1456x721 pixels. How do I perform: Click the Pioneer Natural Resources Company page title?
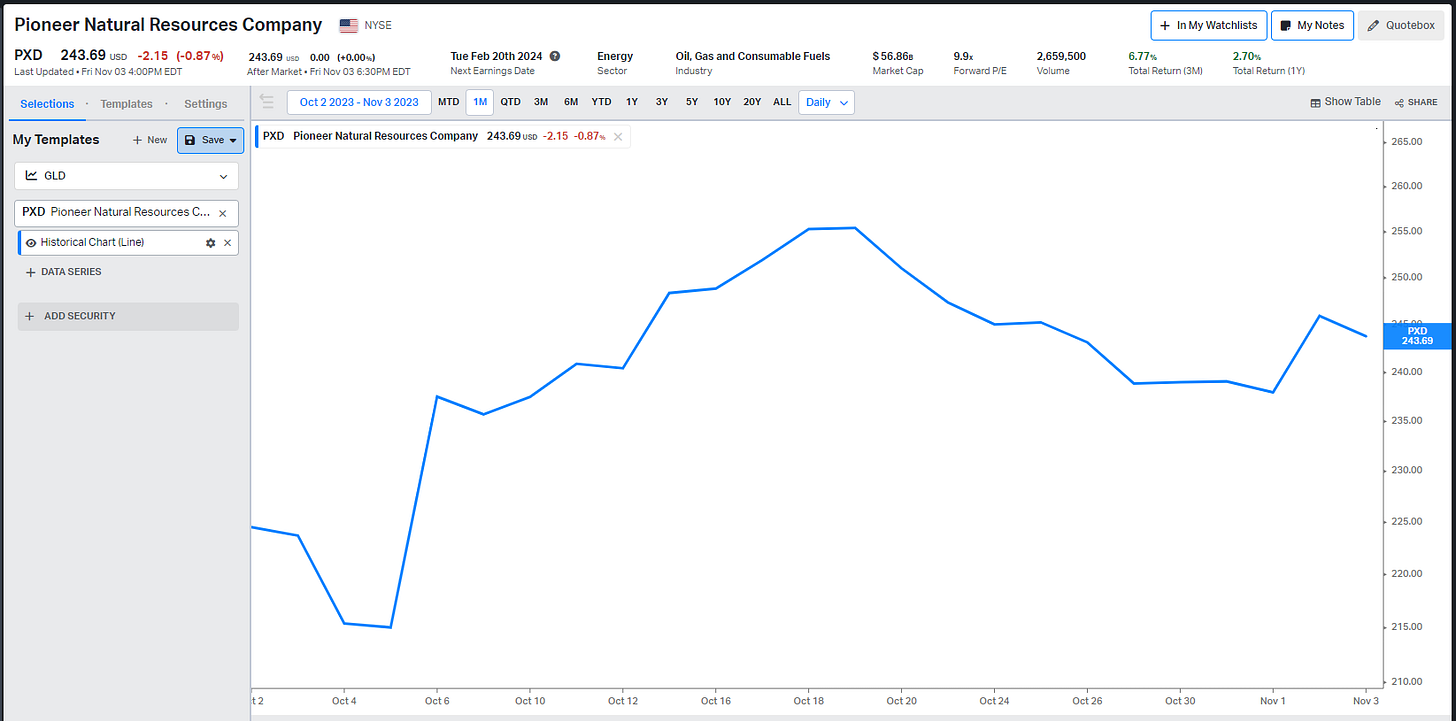[x=168, y=25]
